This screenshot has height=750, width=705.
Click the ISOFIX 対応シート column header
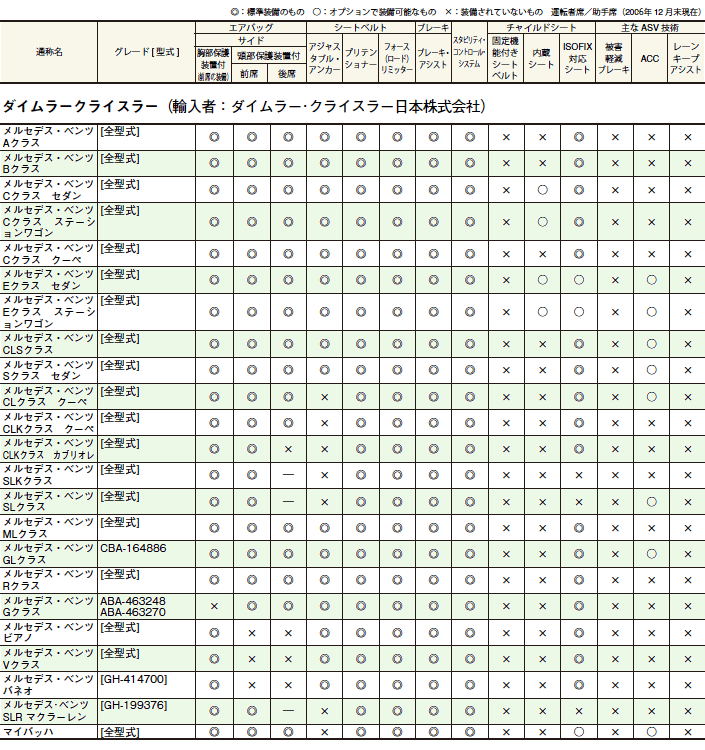(x=577, y=58)
